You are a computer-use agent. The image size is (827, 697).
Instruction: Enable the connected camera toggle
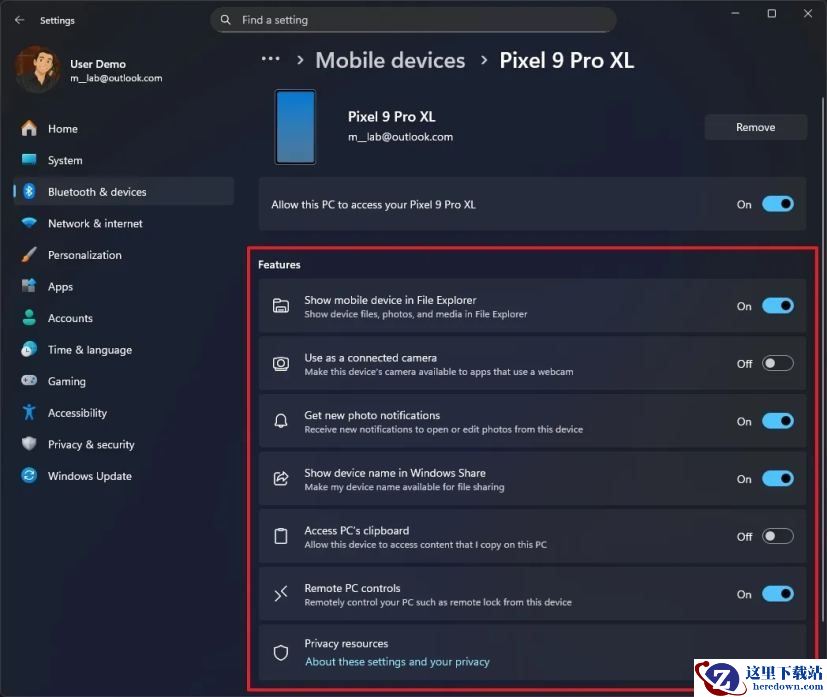pos(777,363)
